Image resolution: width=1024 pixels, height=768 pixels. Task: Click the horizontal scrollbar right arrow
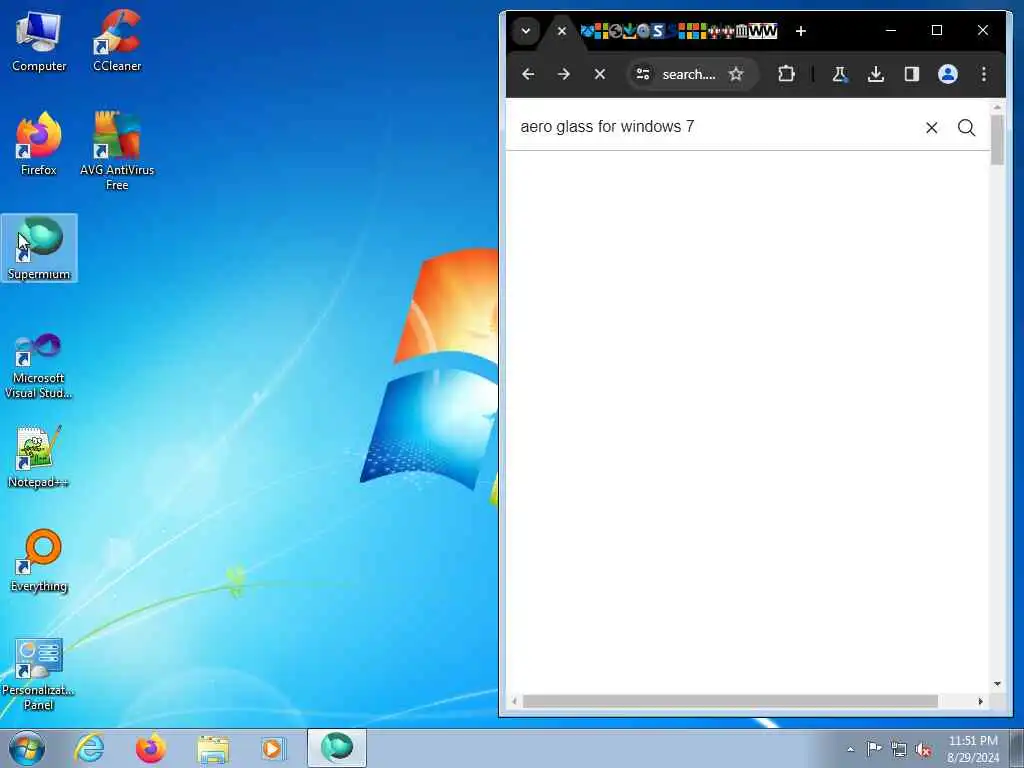(x=980, y=701)
